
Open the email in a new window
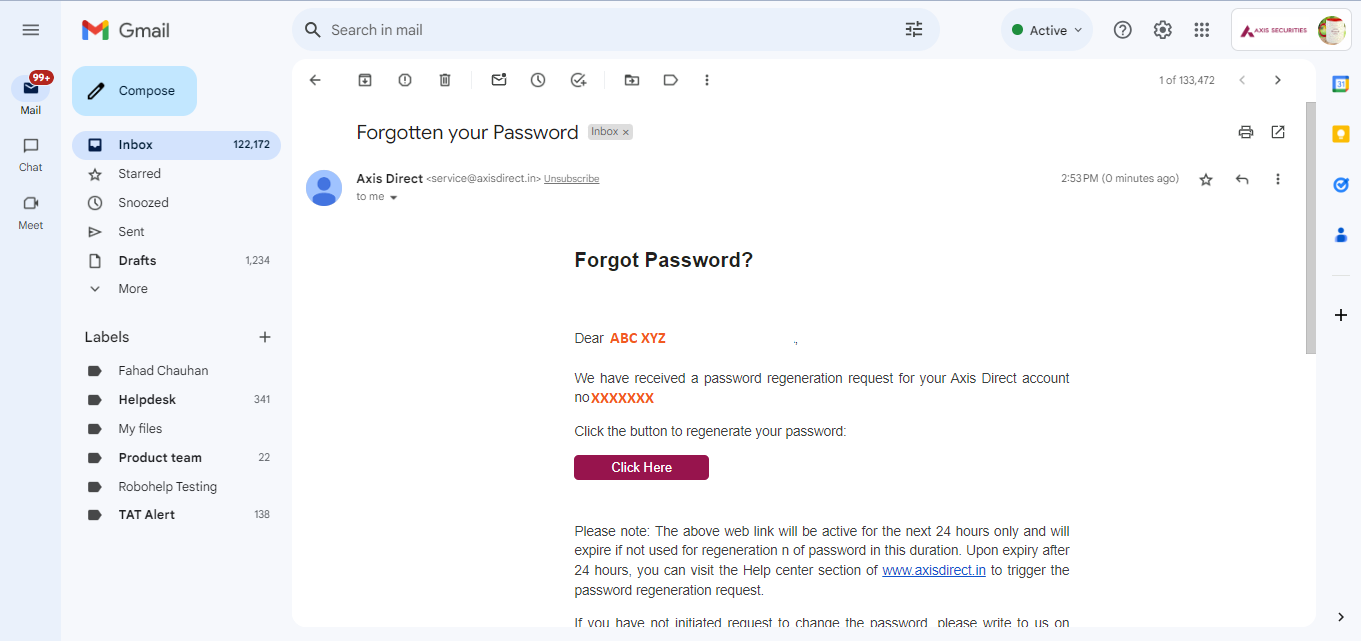[1277, 132]
